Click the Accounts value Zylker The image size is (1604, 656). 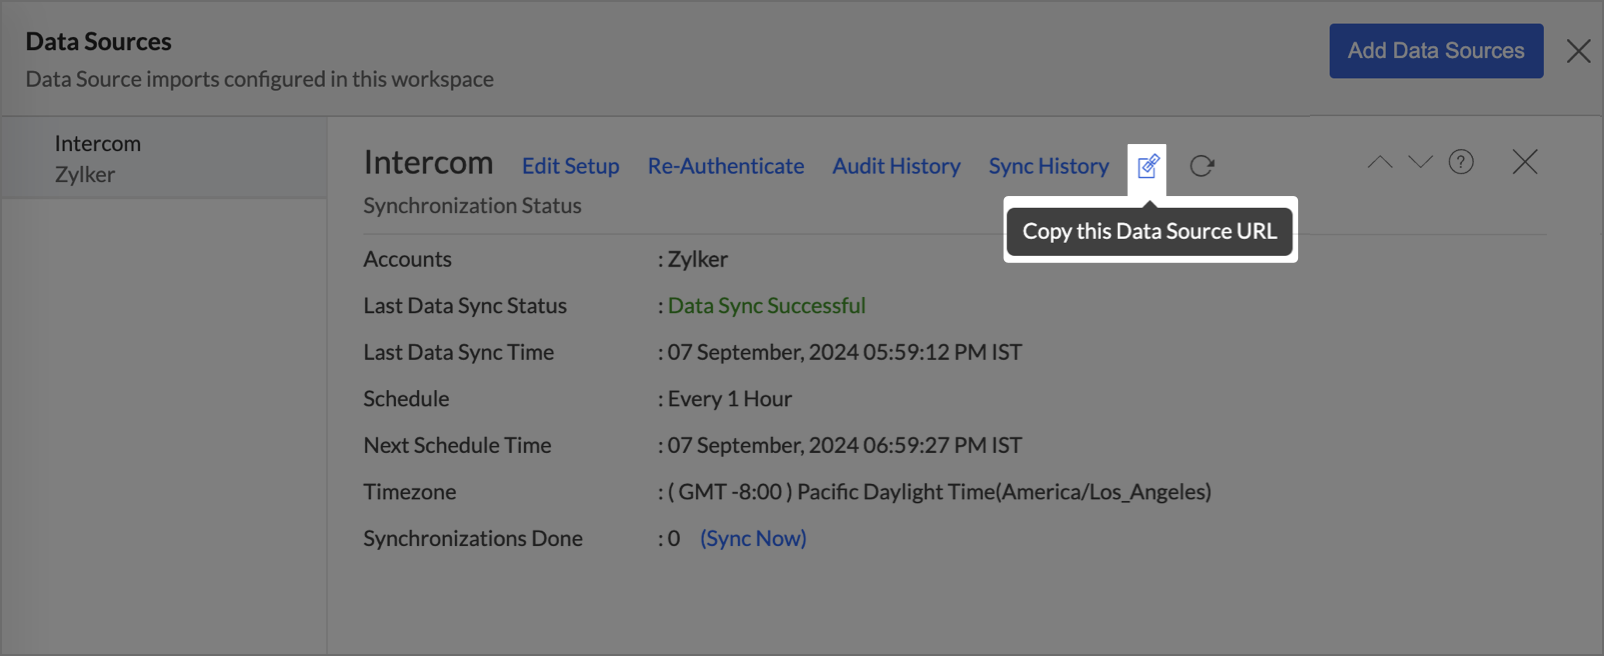[x=698, y=259]
